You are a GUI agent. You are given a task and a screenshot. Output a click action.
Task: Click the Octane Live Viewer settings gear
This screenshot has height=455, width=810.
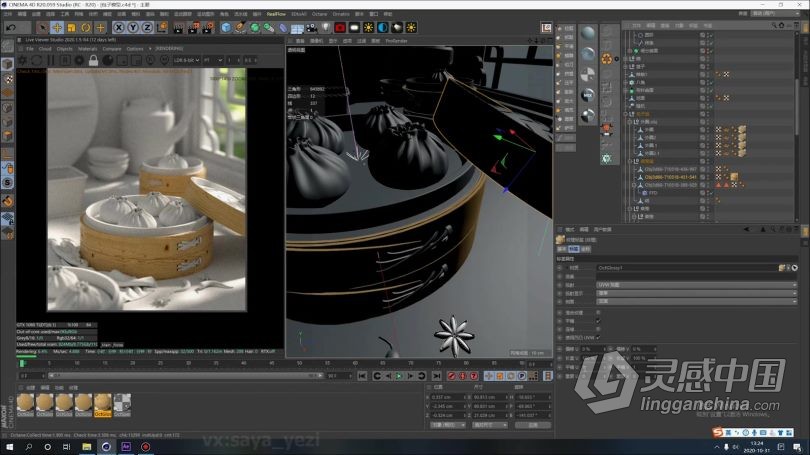click(x=23, y=60)
